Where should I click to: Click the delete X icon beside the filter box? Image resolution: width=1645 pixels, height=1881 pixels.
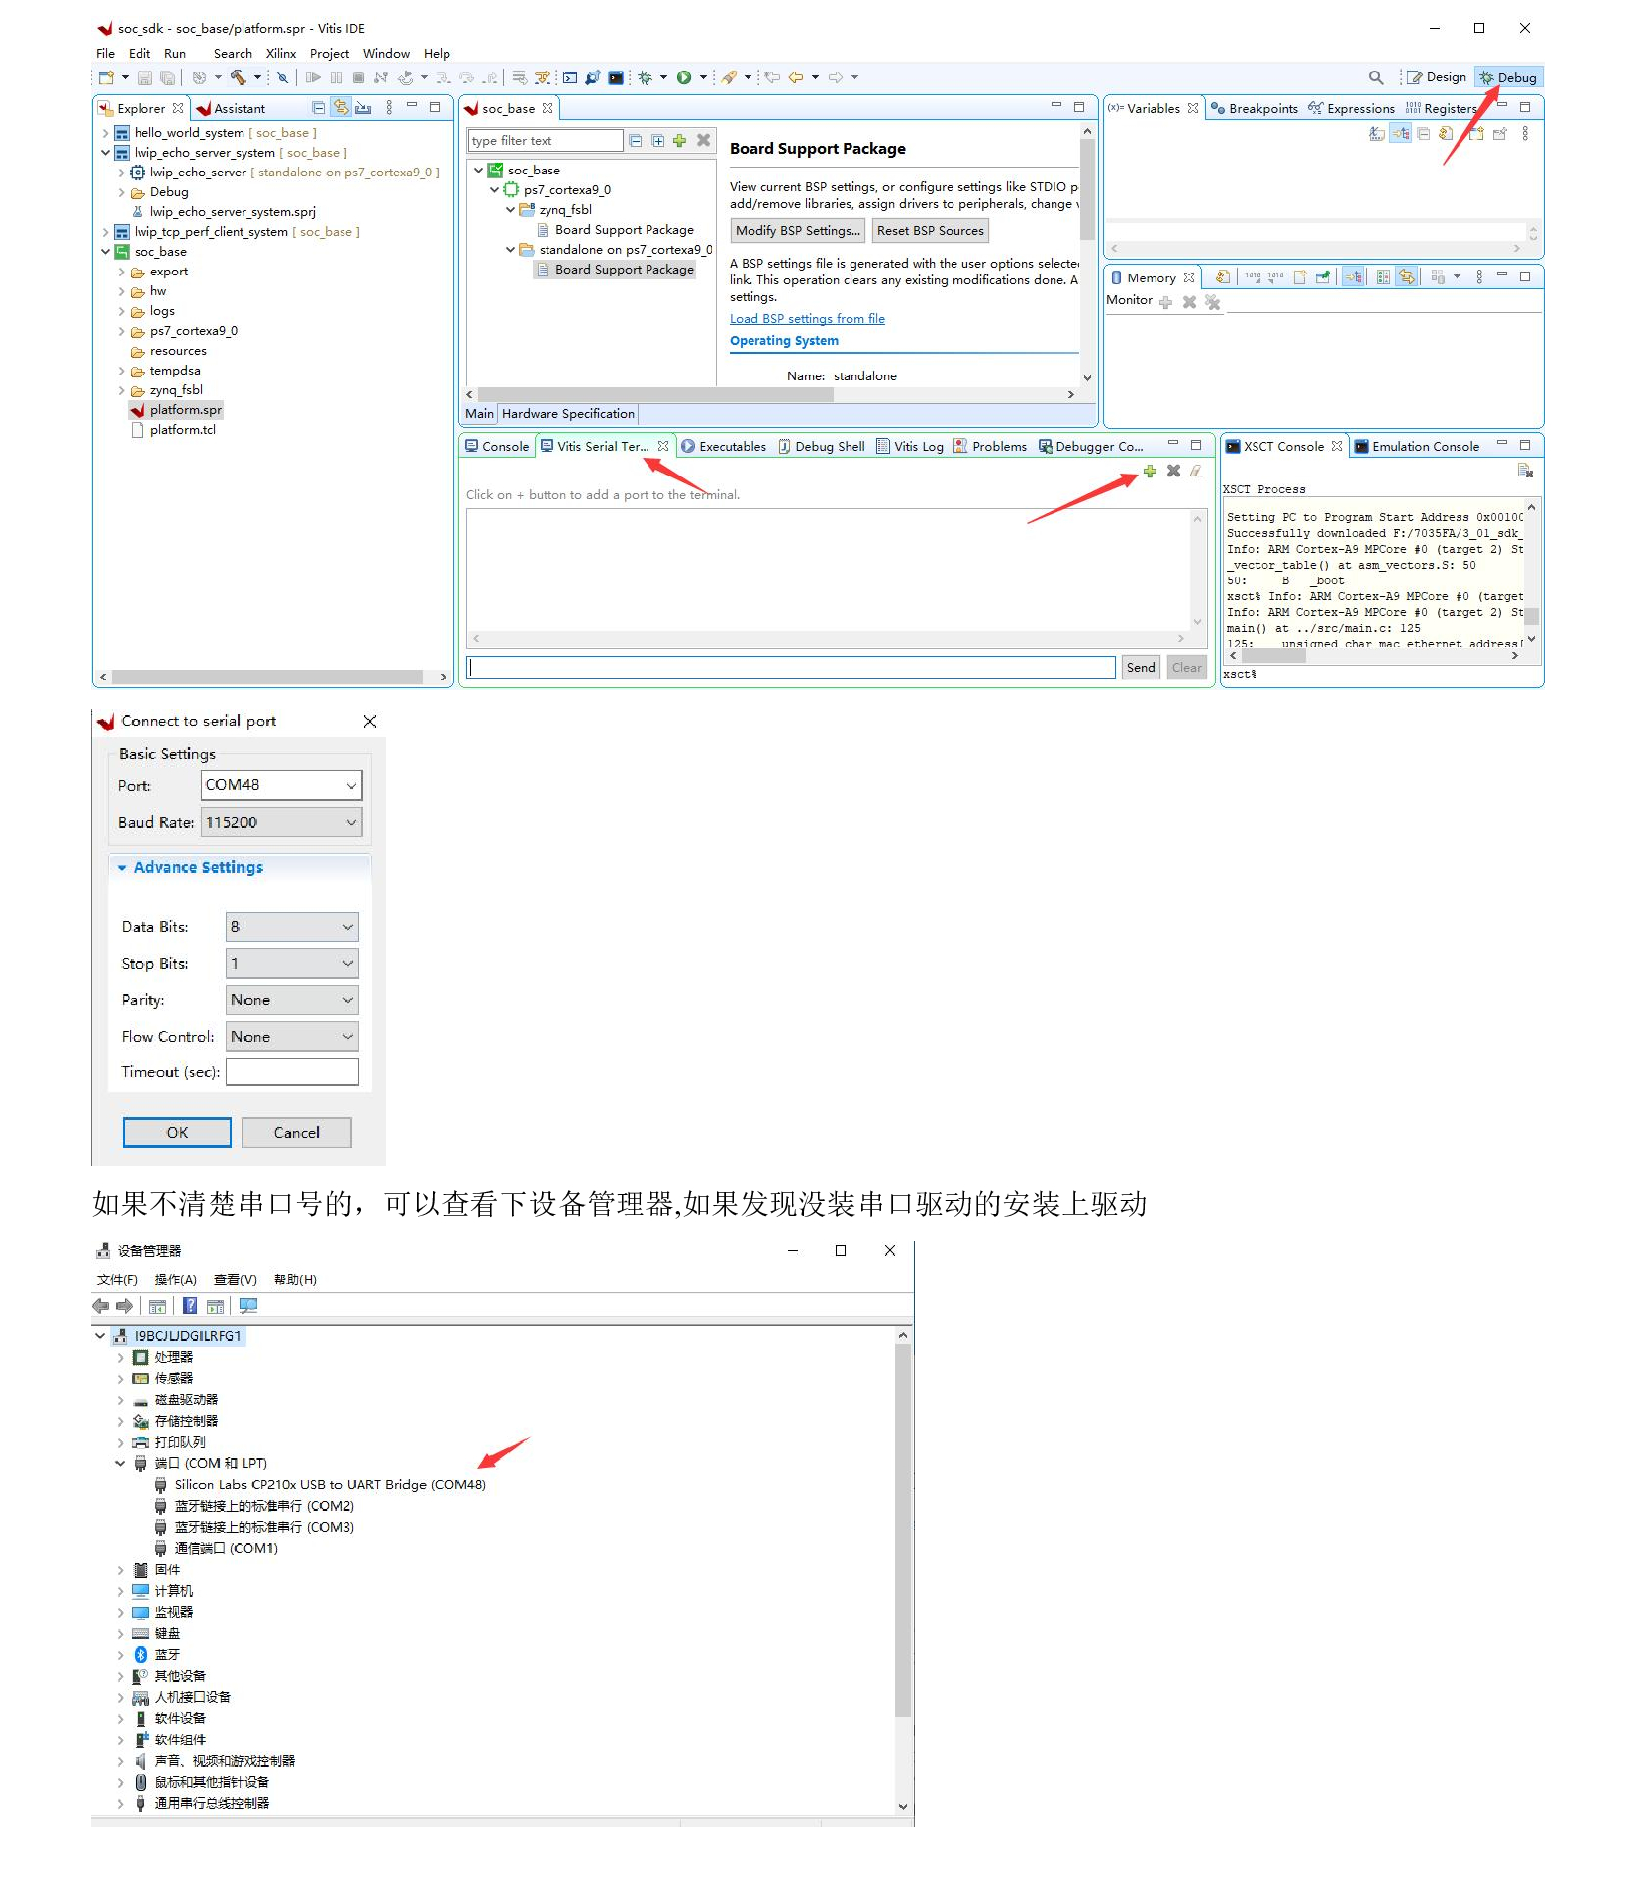coord(703,141)
